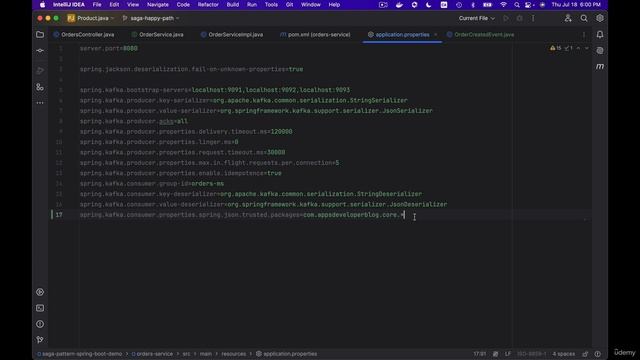Open the Terminal tool window

point(40,308)
